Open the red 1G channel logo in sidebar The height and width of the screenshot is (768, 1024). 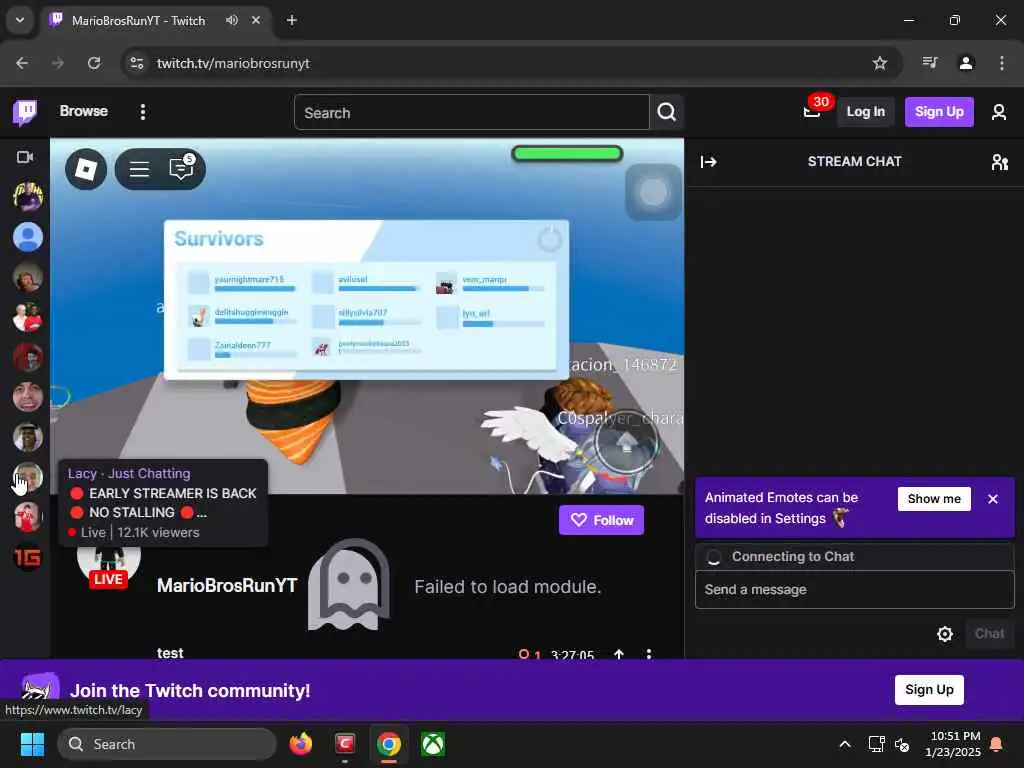pyautogui.click(x=28, y=557)
